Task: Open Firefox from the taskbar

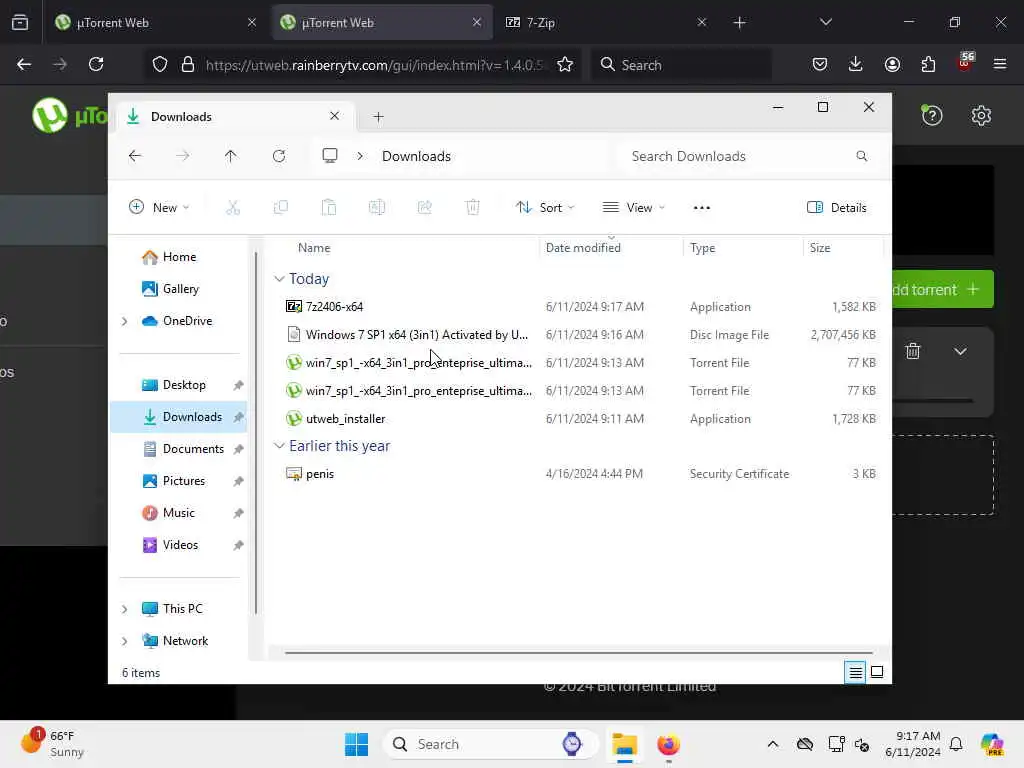Action: [668, 744]
